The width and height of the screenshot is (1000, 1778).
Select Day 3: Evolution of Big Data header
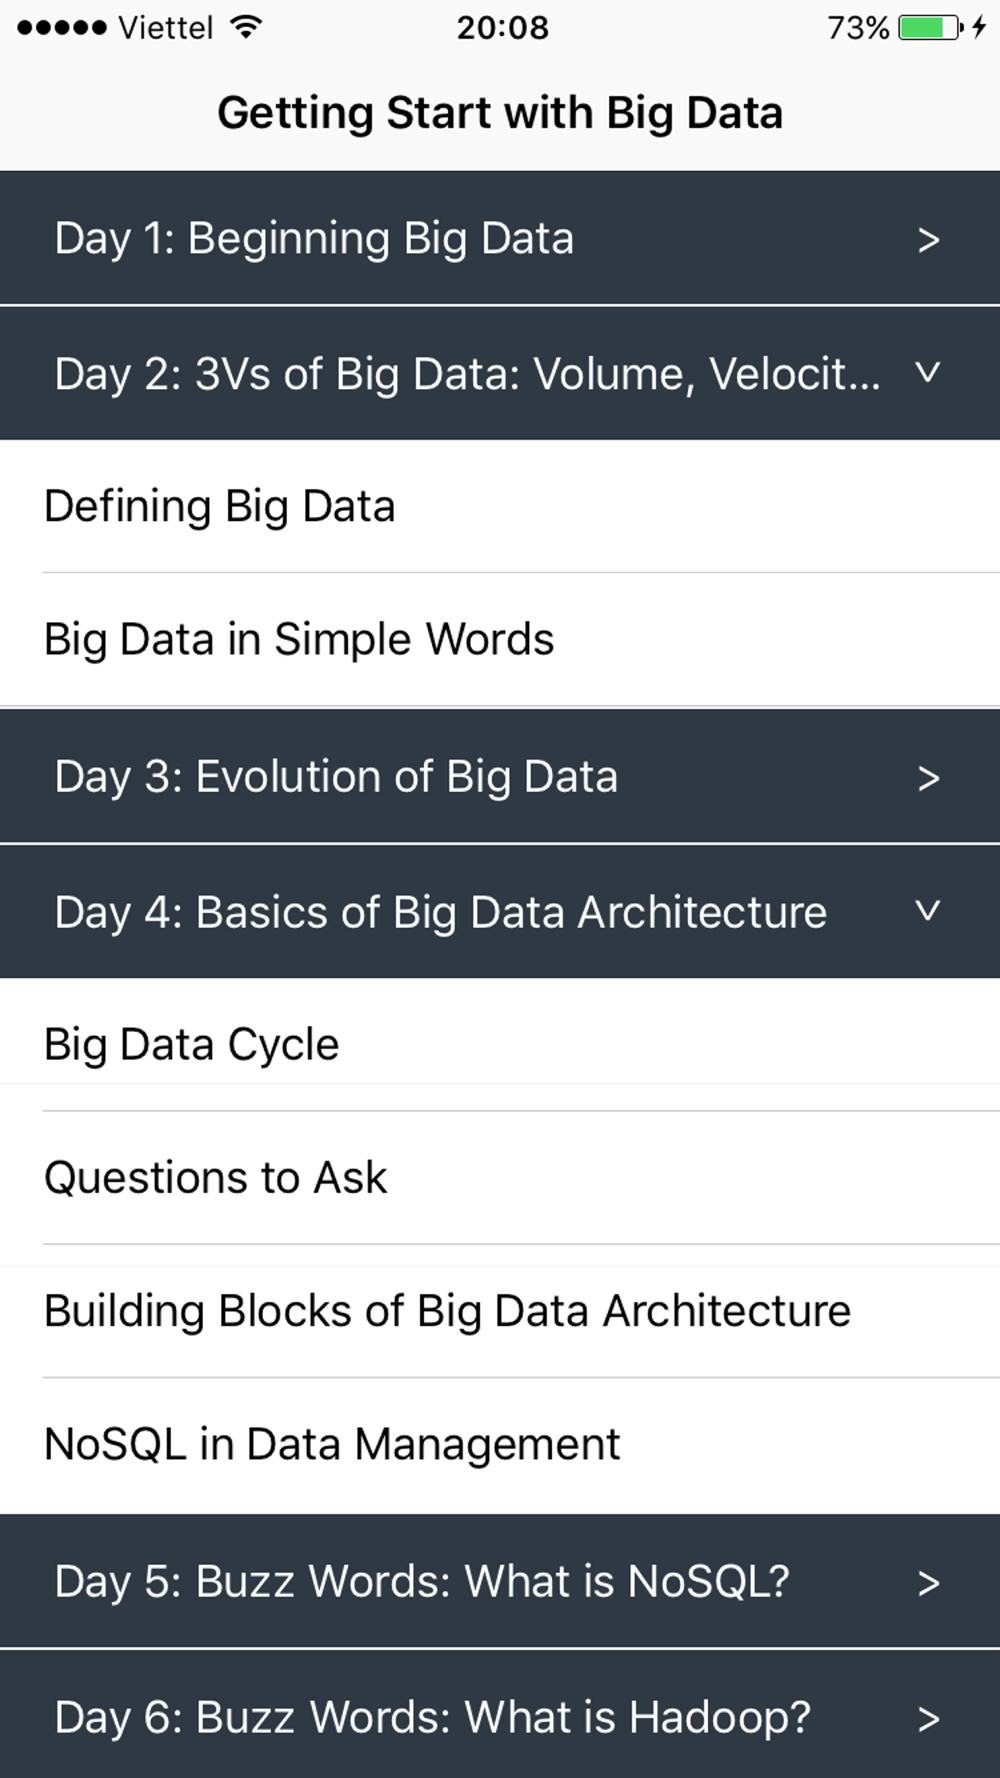coord(500,776)
